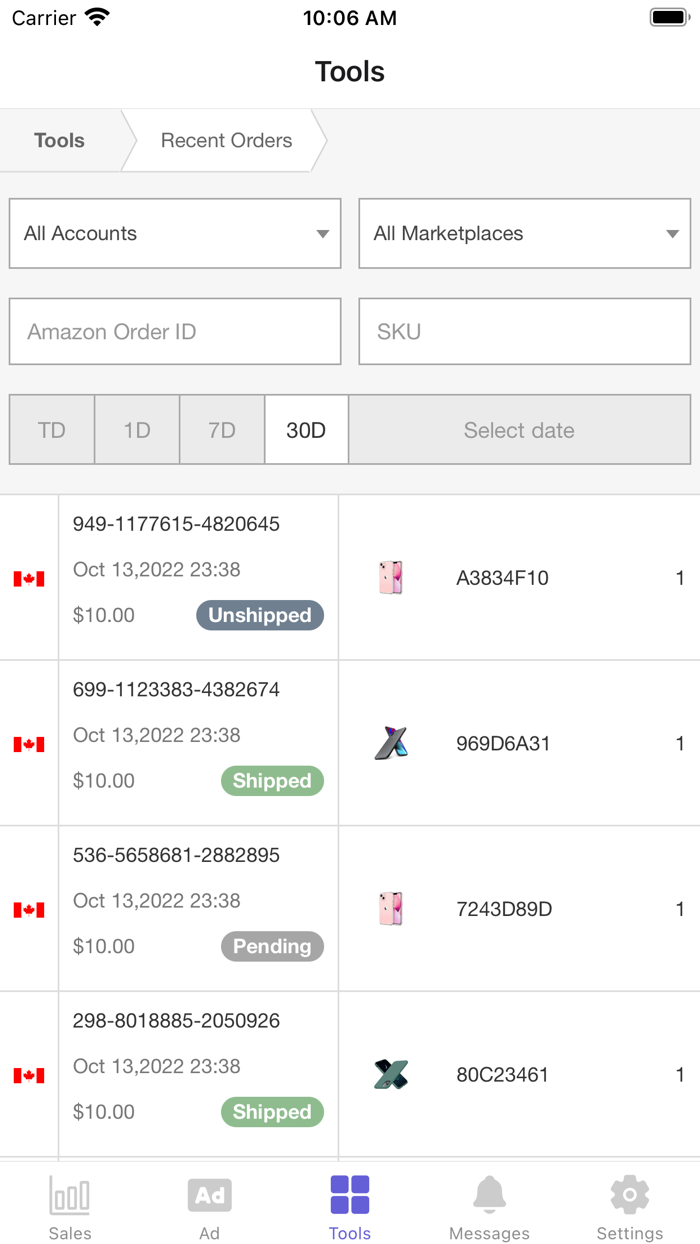700x1244 pixels.
Task: Enable the 1D date filter
Action: coord(136,430)
